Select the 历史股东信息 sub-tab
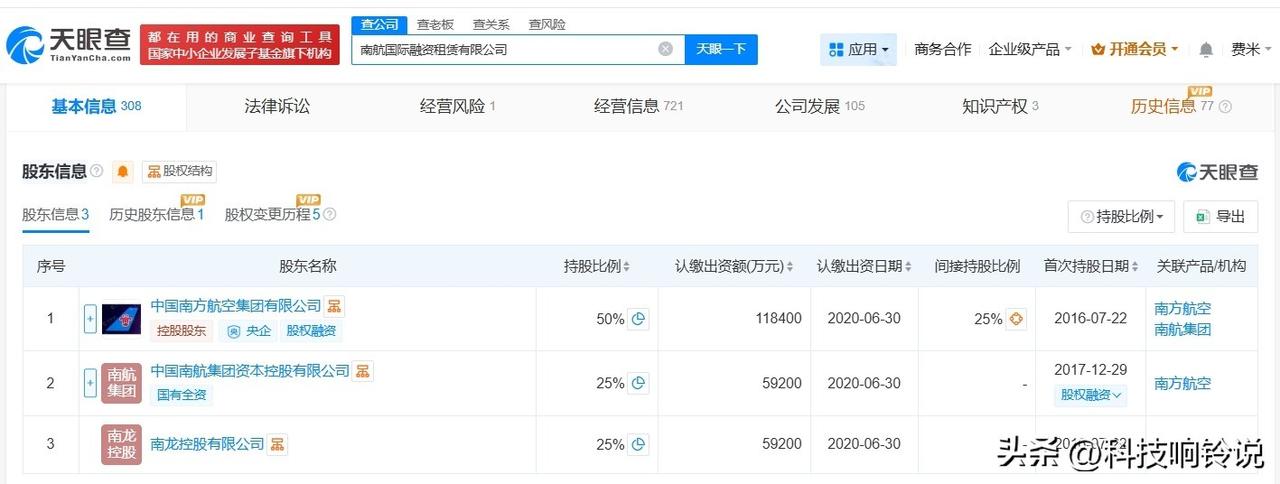 click(157, 215)
